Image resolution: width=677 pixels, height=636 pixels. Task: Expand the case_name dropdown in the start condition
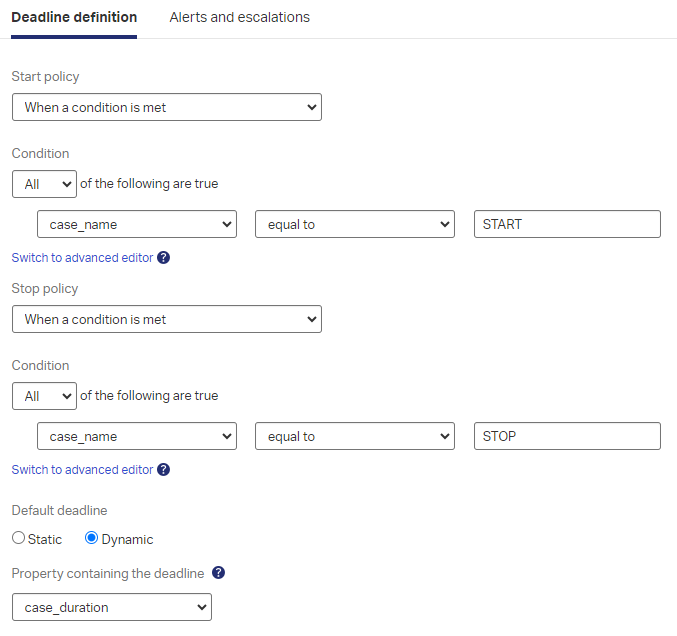pyautogui.click(x=137, y=224)
